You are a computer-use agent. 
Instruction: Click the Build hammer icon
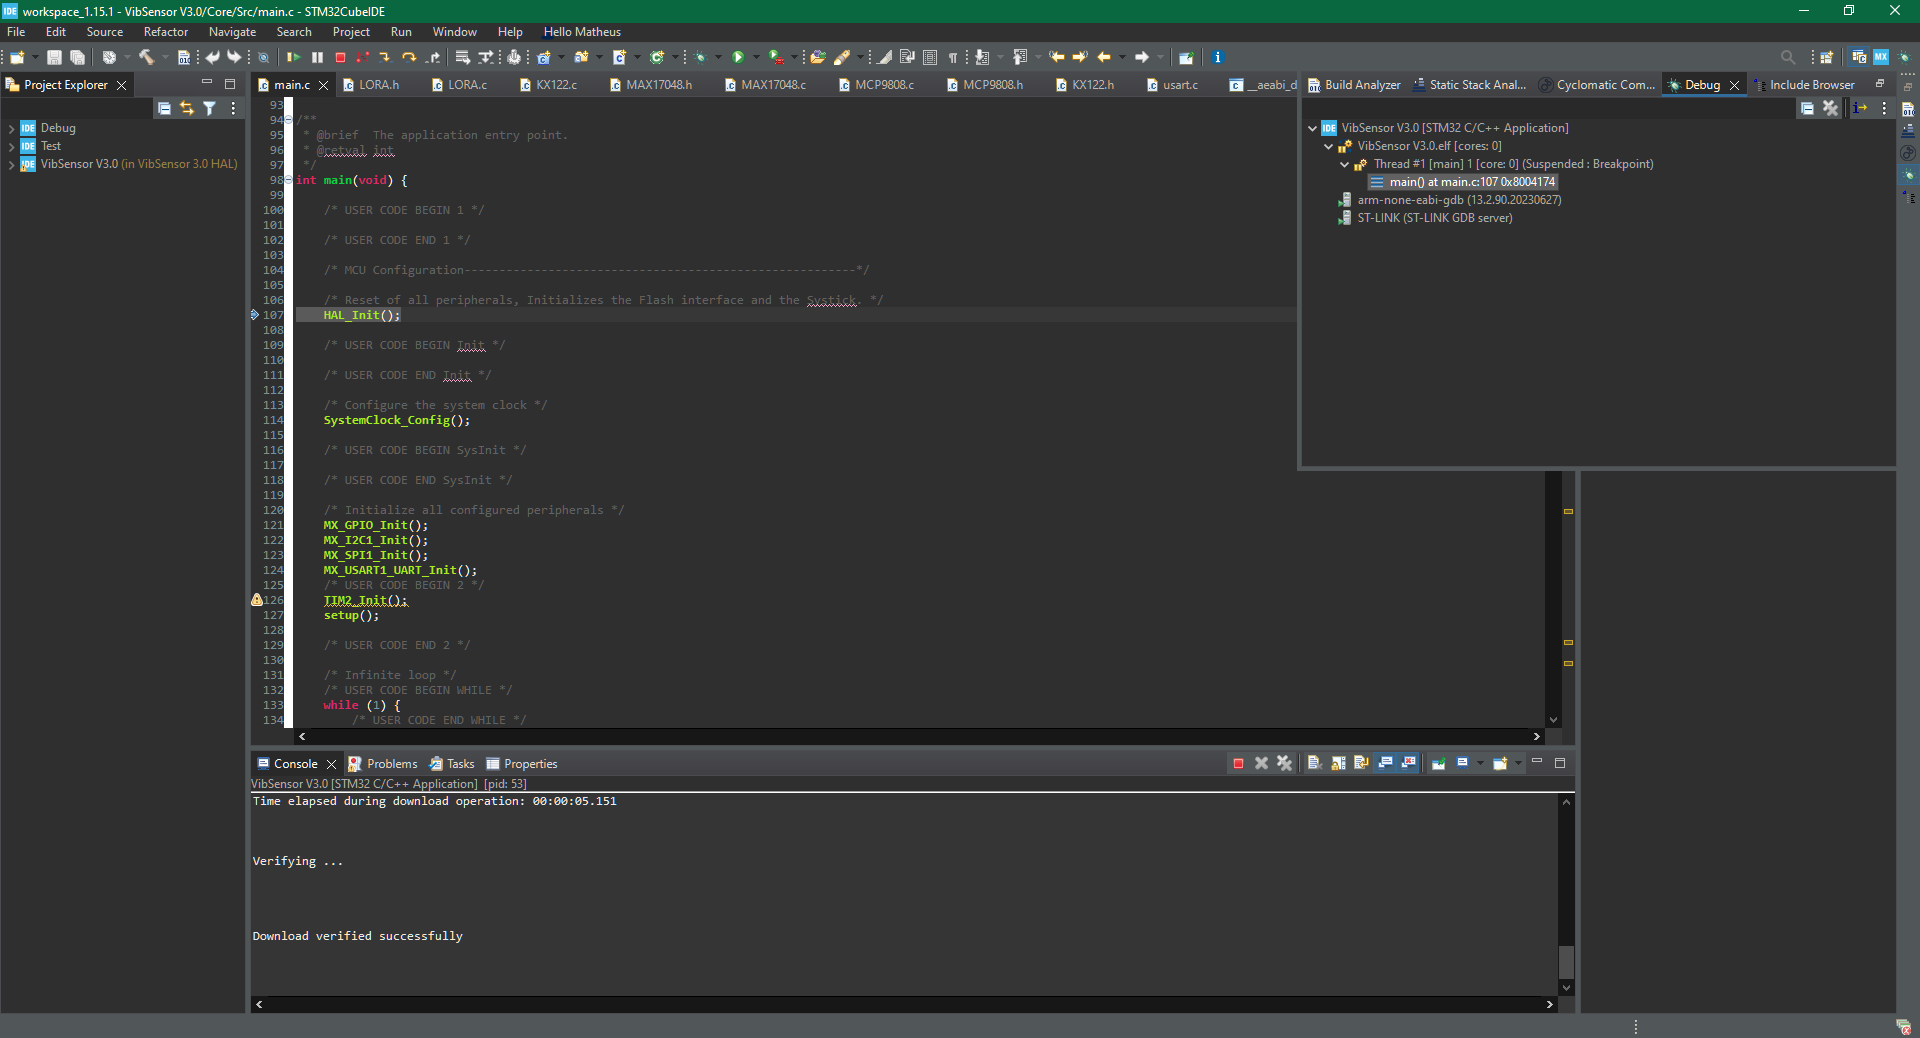point(146,58)
